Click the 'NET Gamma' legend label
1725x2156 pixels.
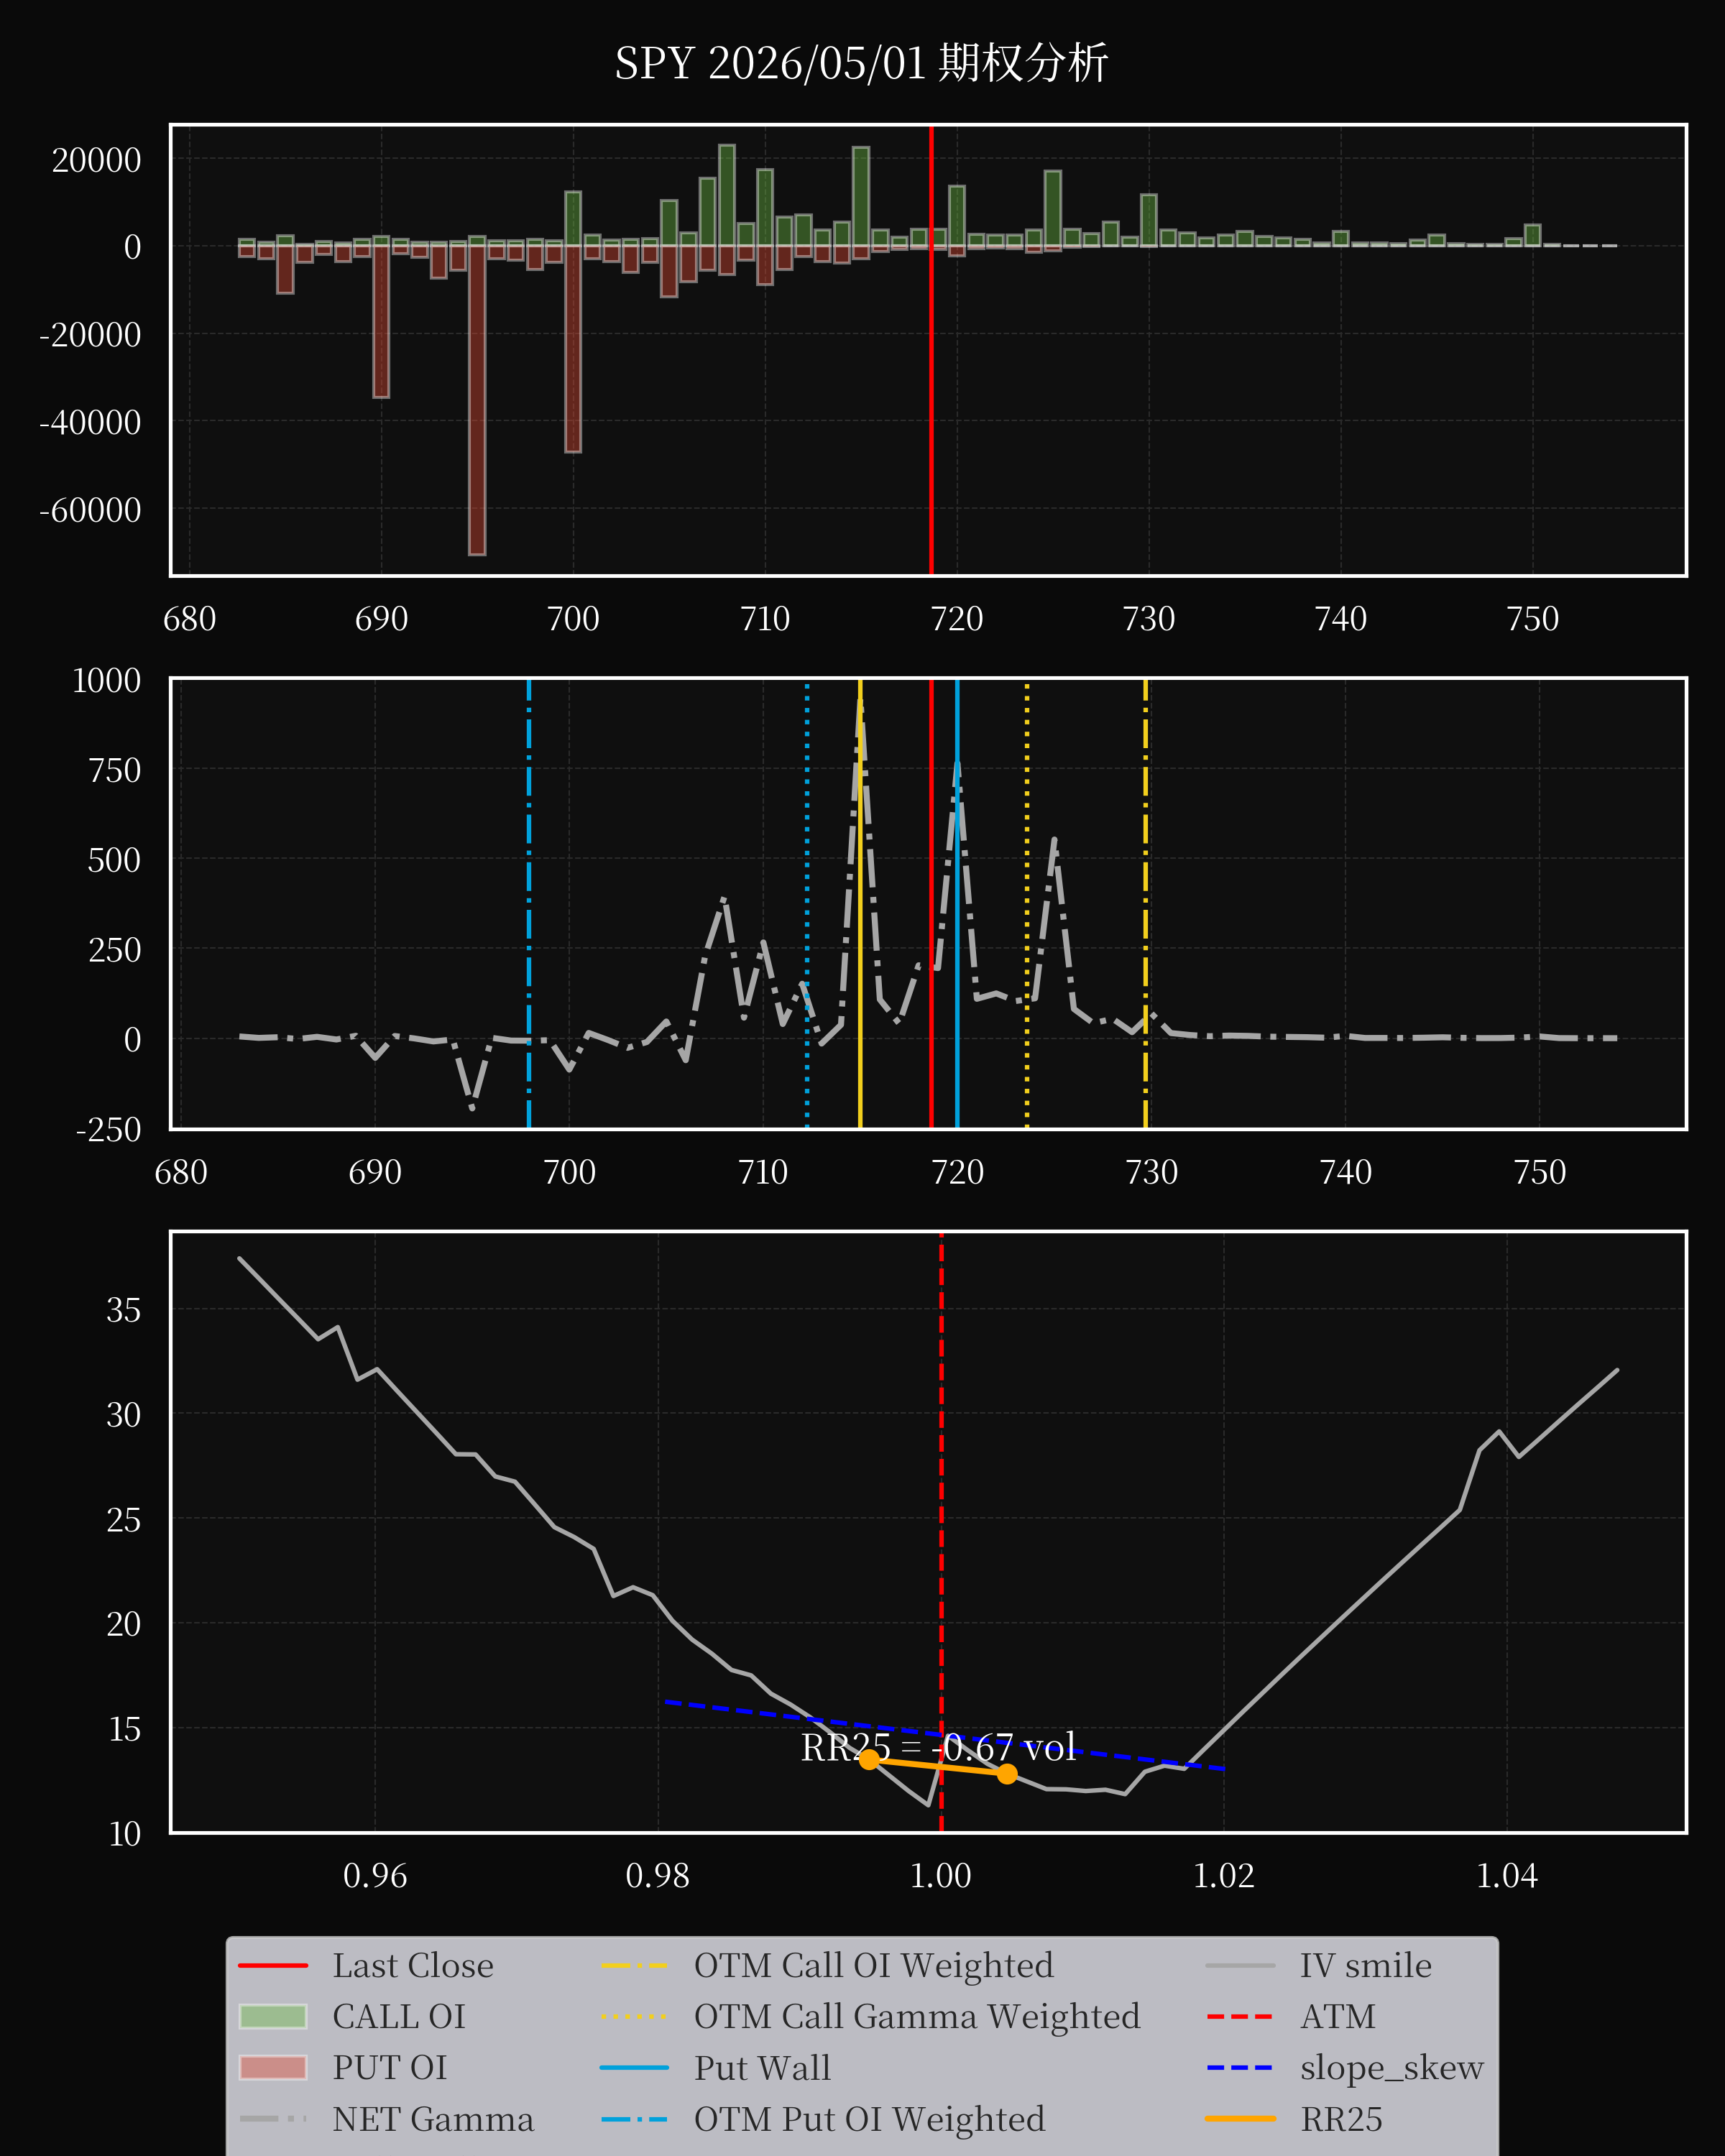[x=433, y=2119]
